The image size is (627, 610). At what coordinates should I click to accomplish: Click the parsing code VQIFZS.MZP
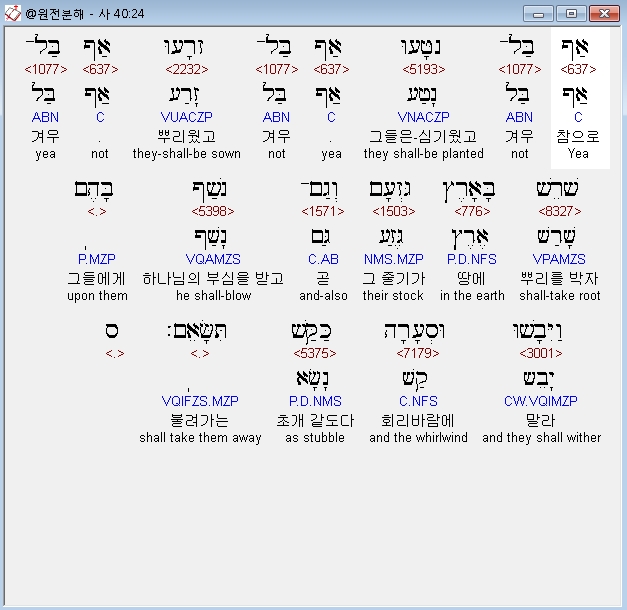coord(200,401)
